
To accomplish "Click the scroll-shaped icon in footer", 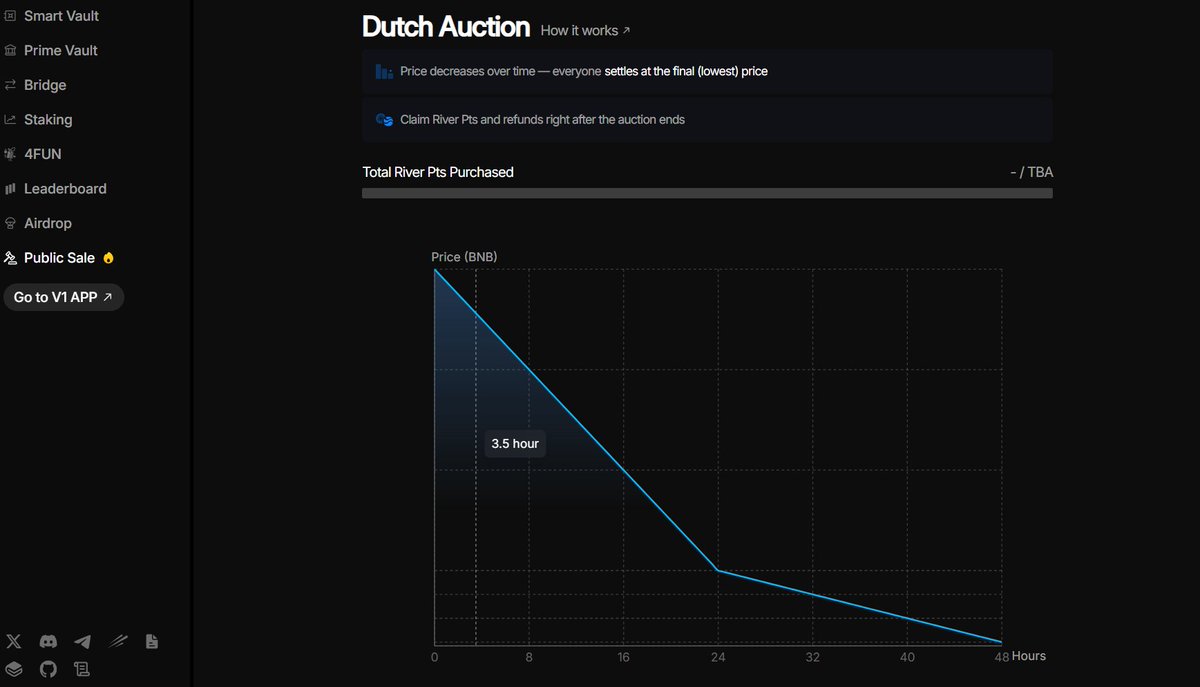I will click(x=83, y=668).
